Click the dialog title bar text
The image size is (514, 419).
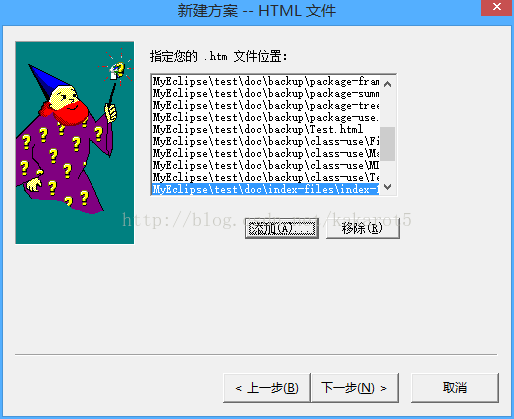(x=256, y=11)
